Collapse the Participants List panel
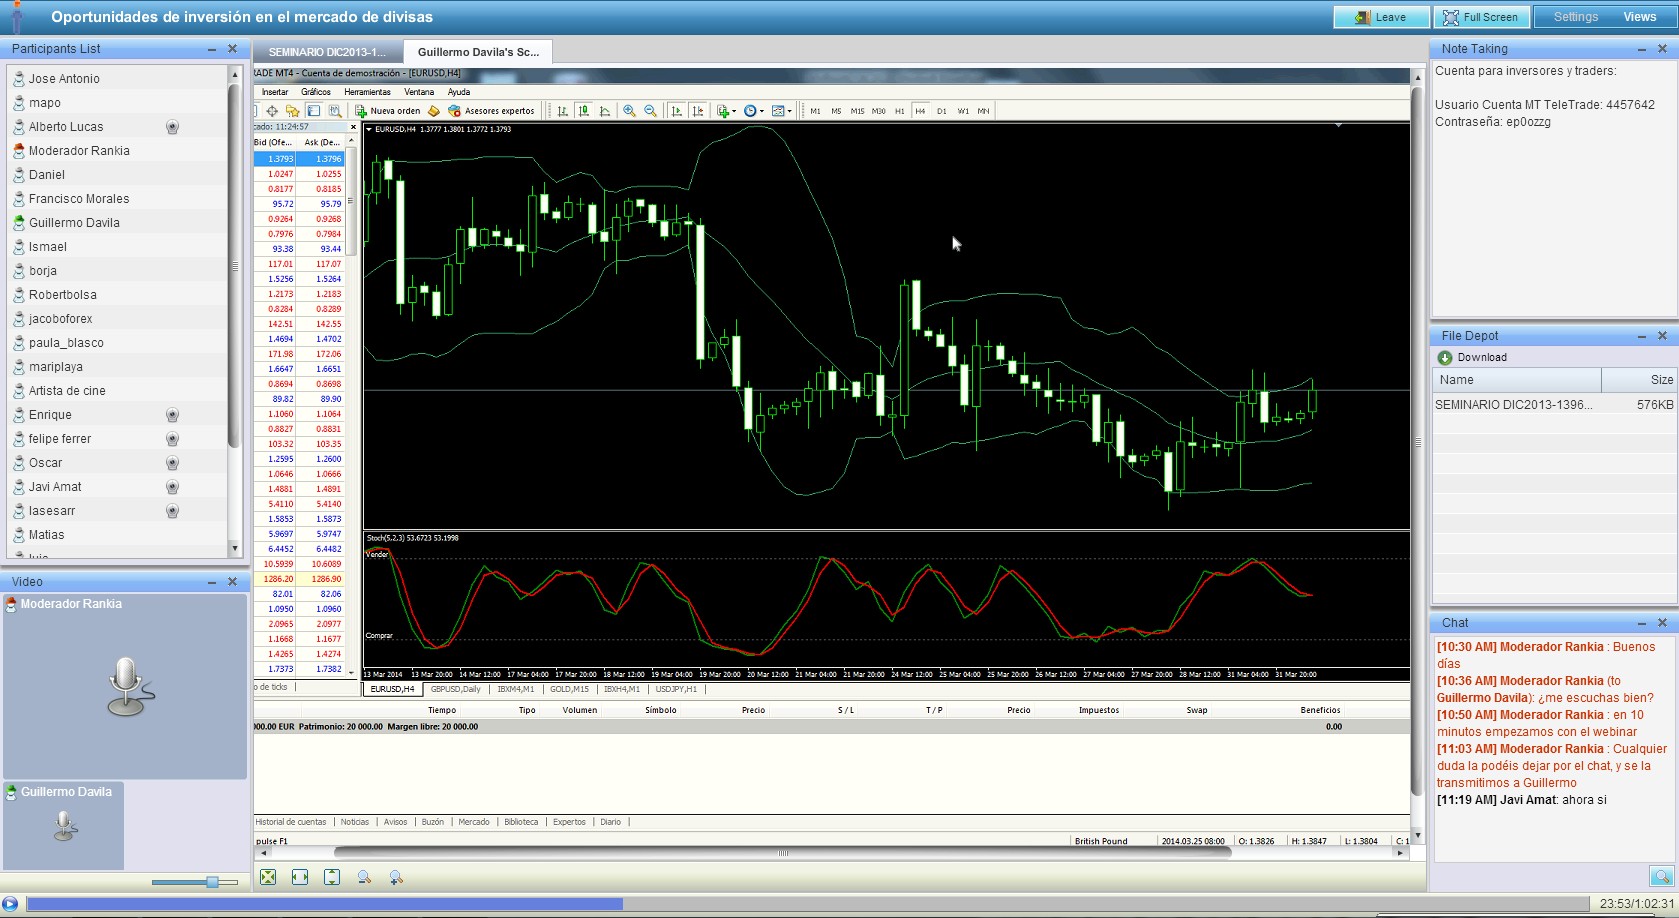1679x918 pixels. pyautogui.click(x=212, y=49)
